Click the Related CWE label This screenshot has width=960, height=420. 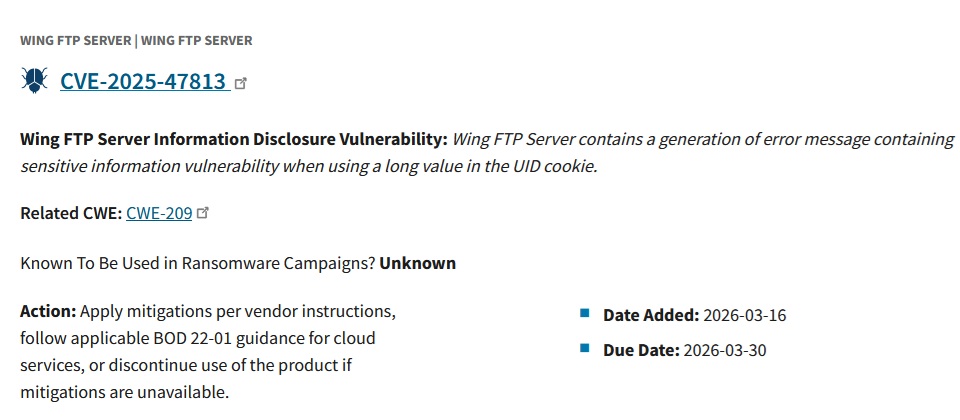(71, 213)
